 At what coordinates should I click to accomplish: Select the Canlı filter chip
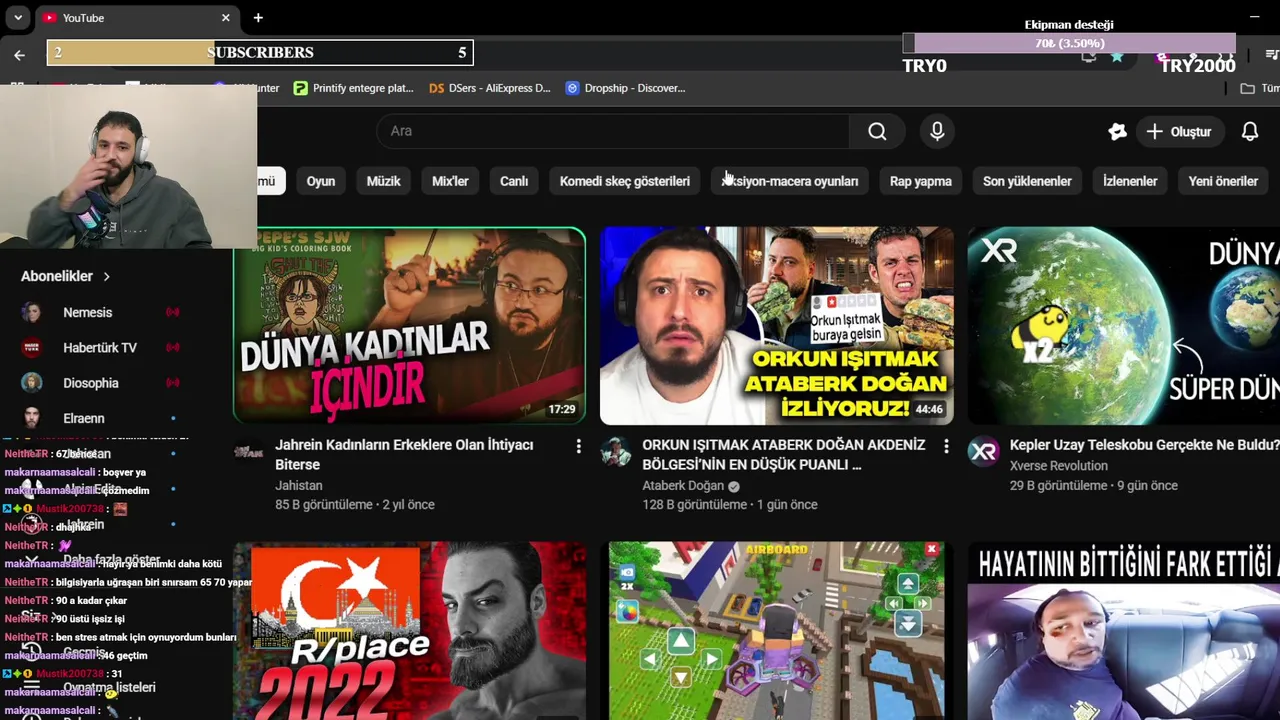pos(514,181)
